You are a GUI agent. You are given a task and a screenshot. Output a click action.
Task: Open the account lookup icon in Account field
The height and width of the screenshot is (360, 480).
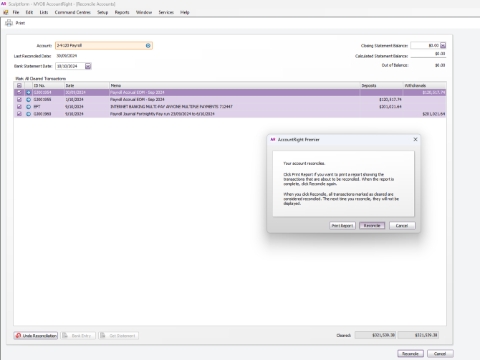pos(148,46)
